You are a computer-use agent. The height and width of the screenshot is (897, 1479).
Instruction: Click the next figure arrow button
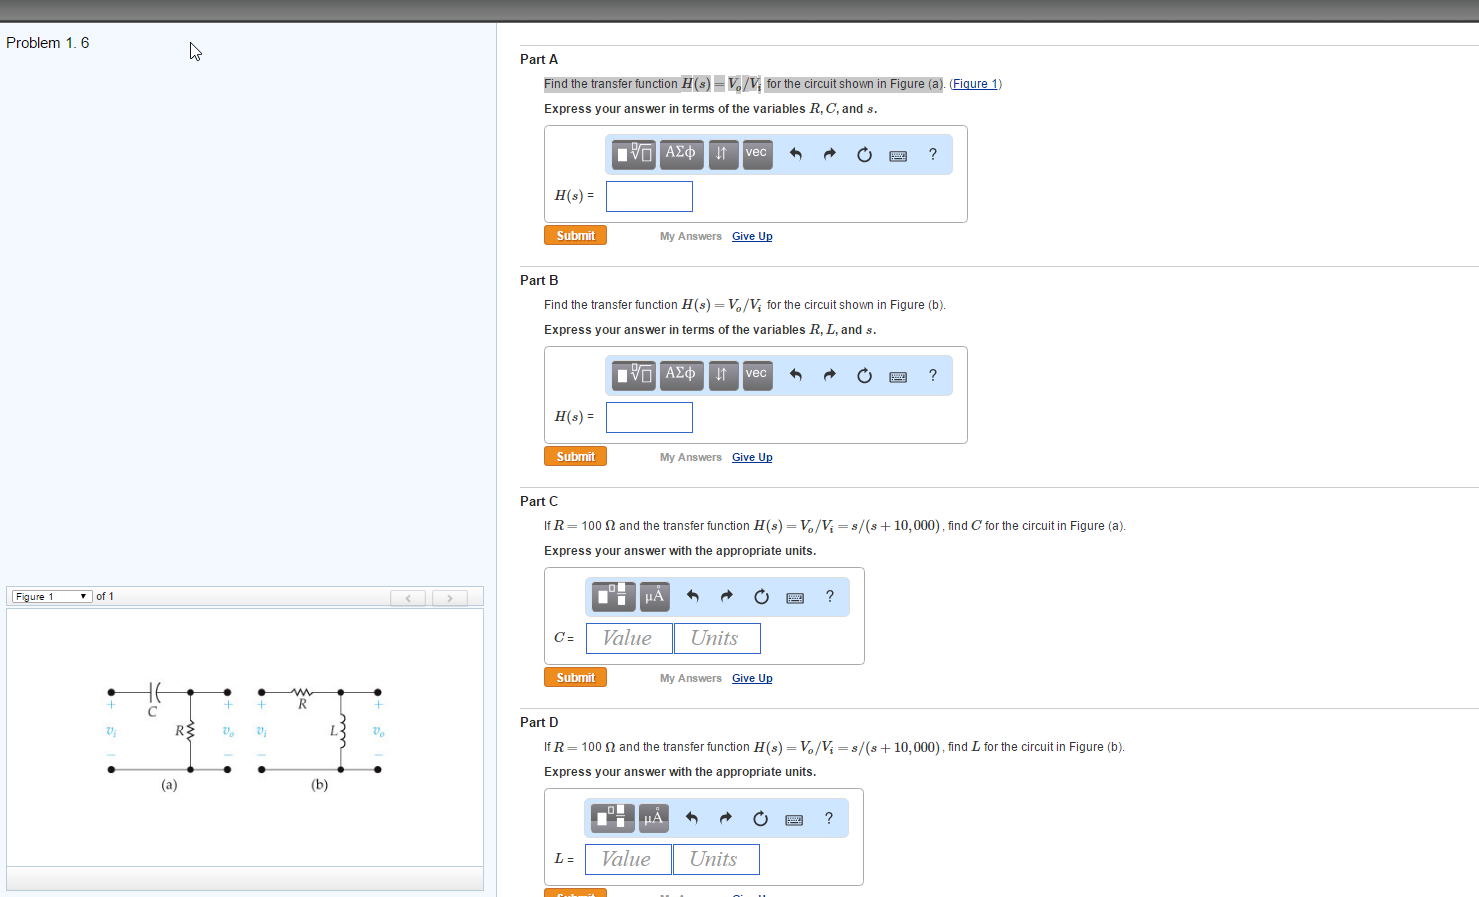(449, 597)
